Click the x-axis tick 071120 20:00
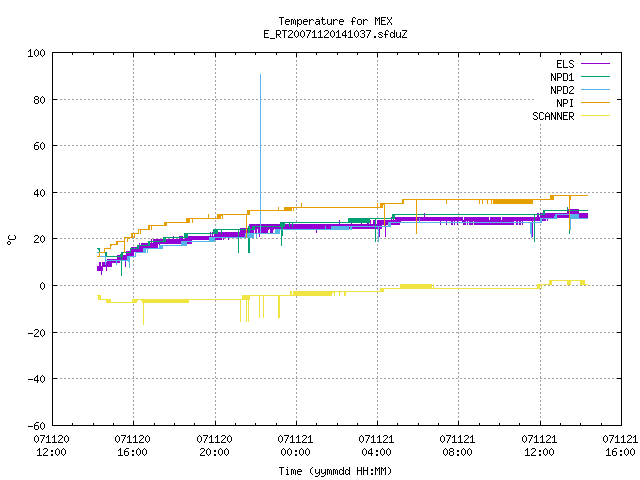 [x=214, y=446]
